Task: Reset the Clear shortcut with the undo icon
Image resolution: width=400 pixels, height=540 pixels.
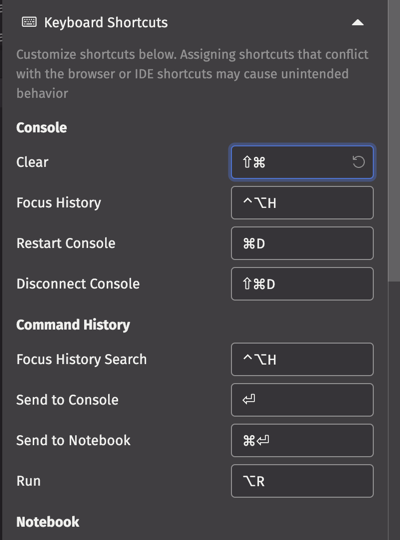Action: pyautogui.click(x=359, y=162)
